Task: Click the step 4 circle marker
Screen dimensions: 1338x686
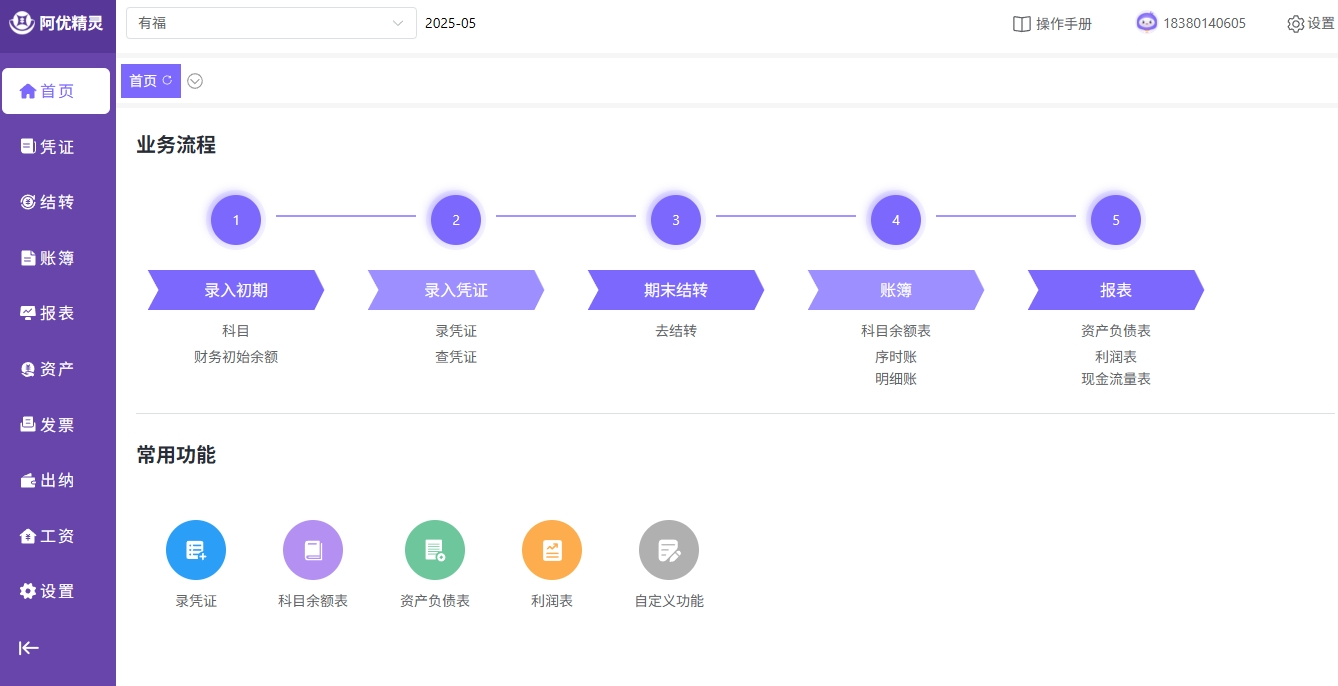Action: point(896,220)
